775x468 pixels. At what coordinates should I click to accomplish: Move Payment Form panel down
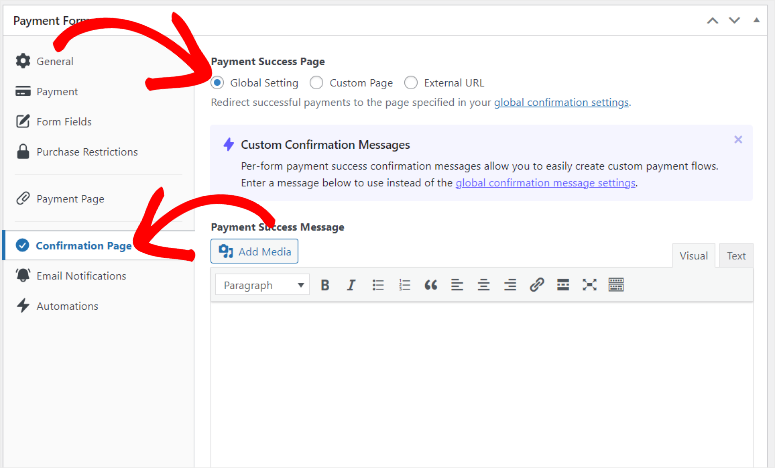(x=734, y=21)
